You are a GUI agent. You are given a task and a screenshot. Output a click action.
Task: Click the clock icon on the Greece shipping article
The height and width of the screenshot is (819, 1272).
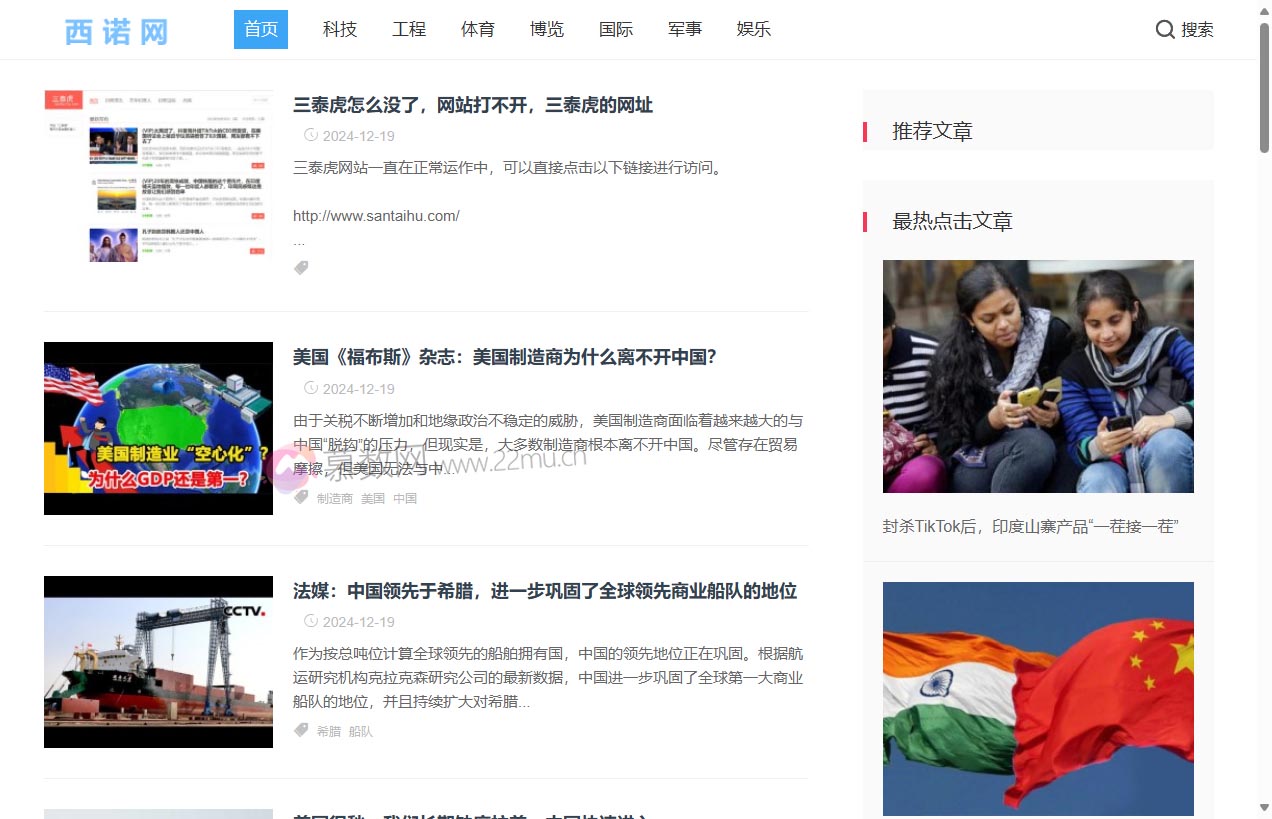(310, 621)
